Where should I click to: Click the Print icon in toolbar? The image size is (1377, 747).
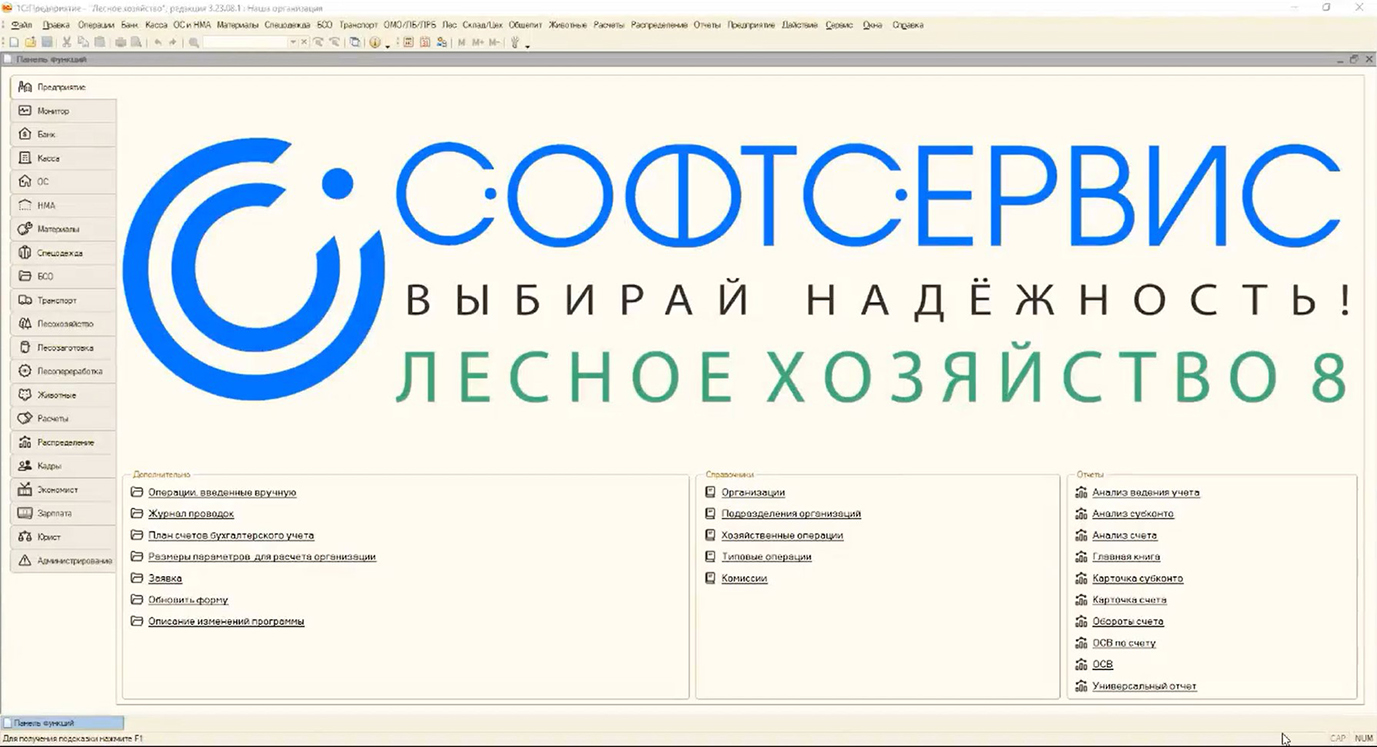[120, 42]
